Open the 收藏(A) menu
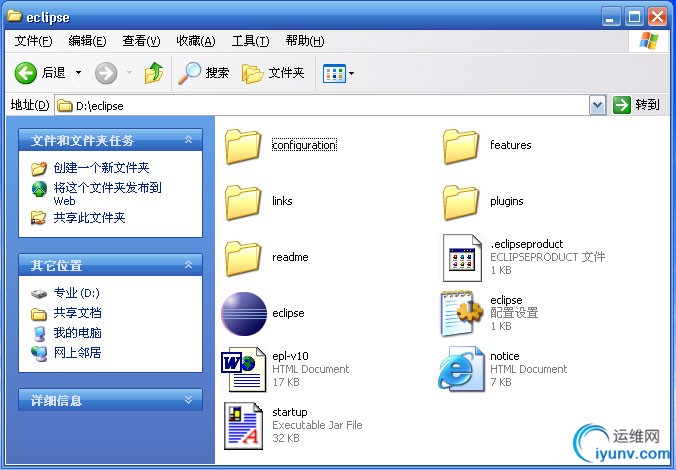 (x=196, y=41)
